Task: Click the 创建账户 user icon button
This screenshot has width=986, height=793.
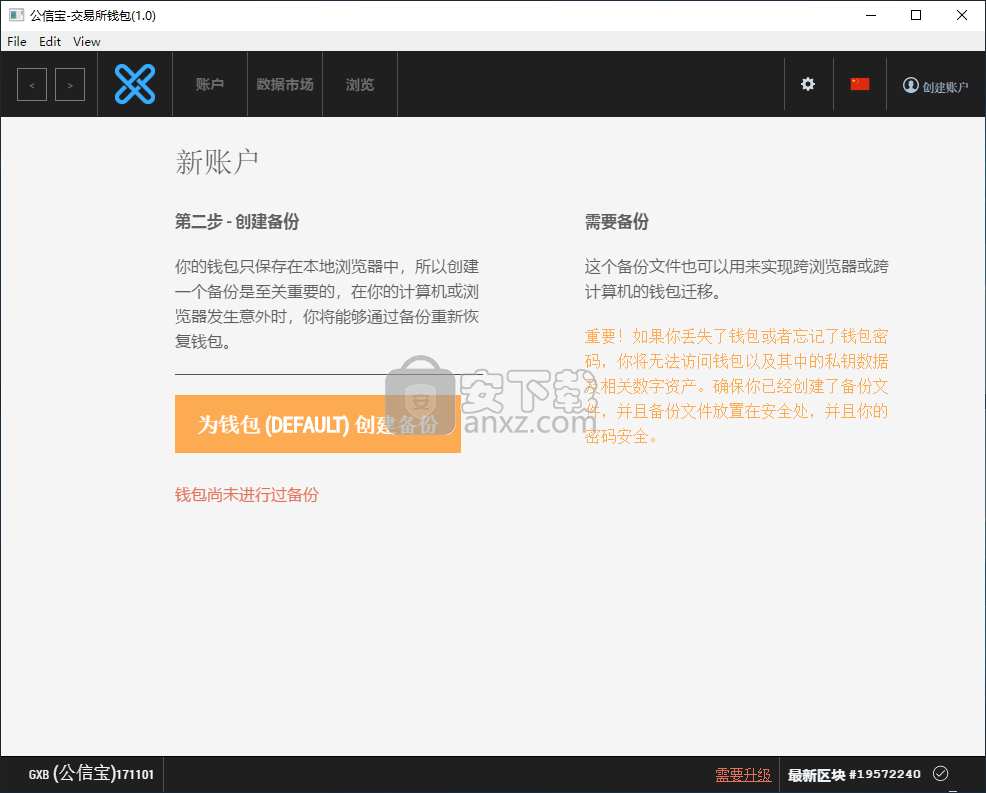Action: [x=936, y=86]
